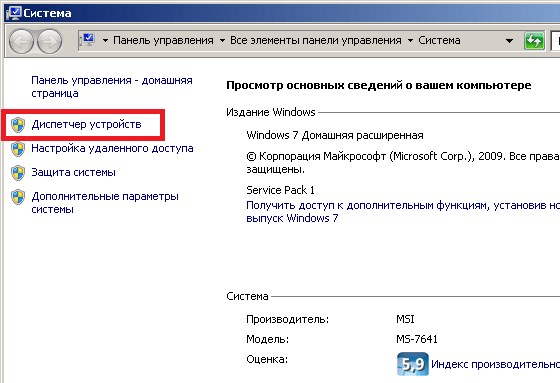Select Система breadcrumb segment
This screenshot has height=383, width=560.
(x=439, y=40)
